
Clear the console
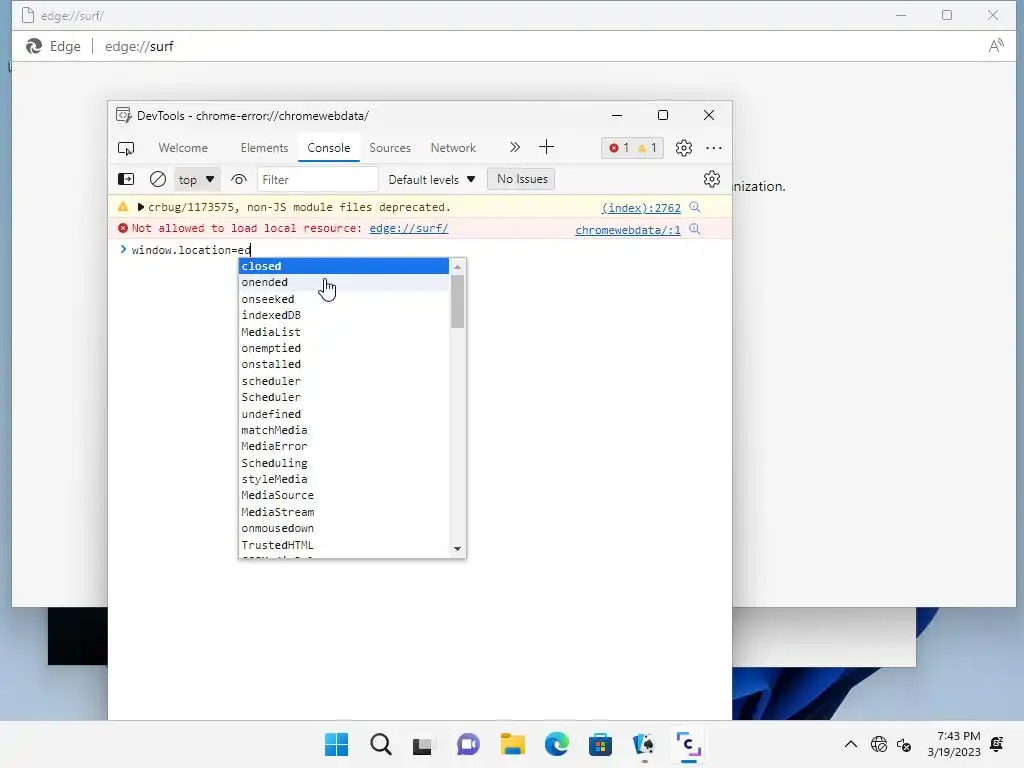(158, 179)
